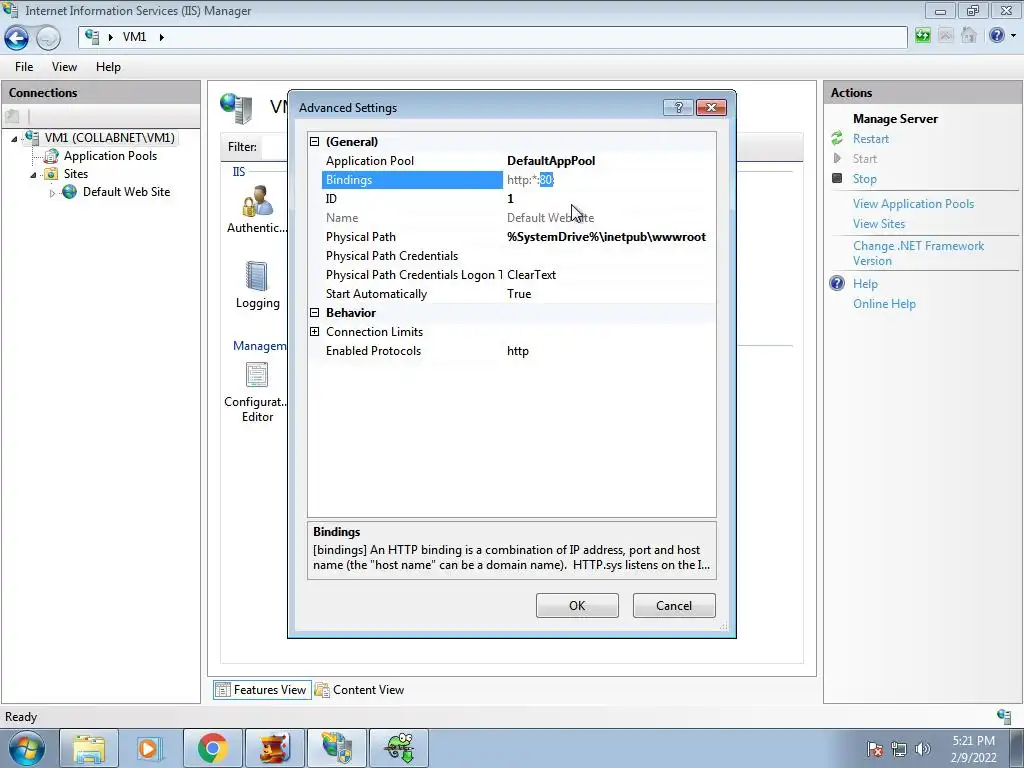The image size is (1024, 768).
Task: Switch to Content View tab
Action: point(360,690)
